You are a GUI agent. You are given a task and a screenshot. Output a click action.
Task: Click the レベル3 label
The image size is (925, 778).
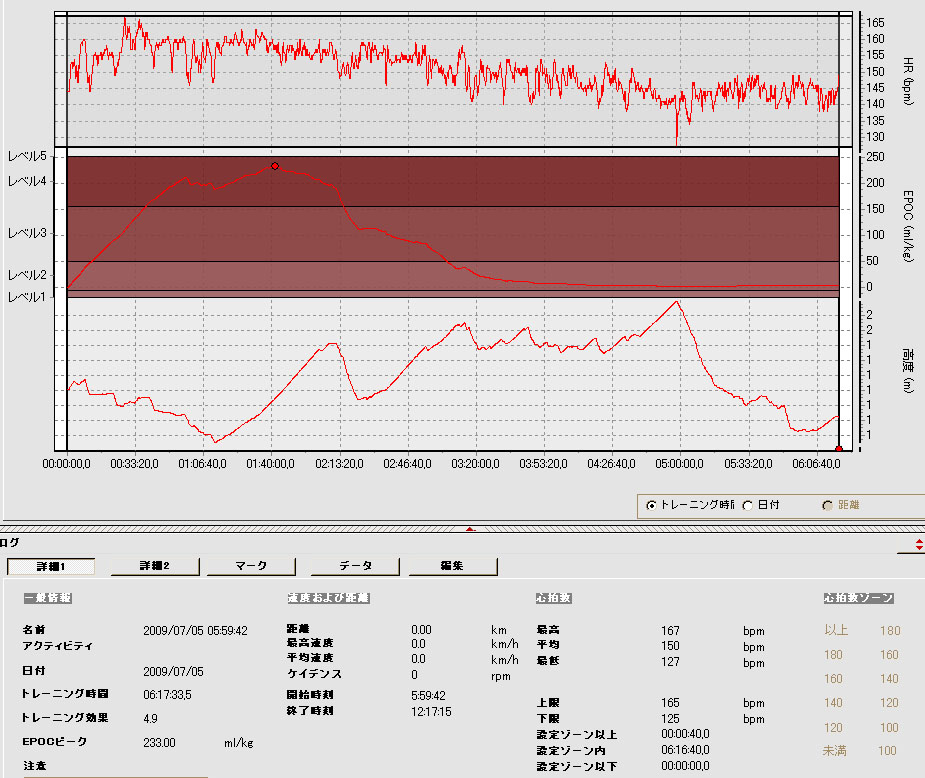point(27,233)
